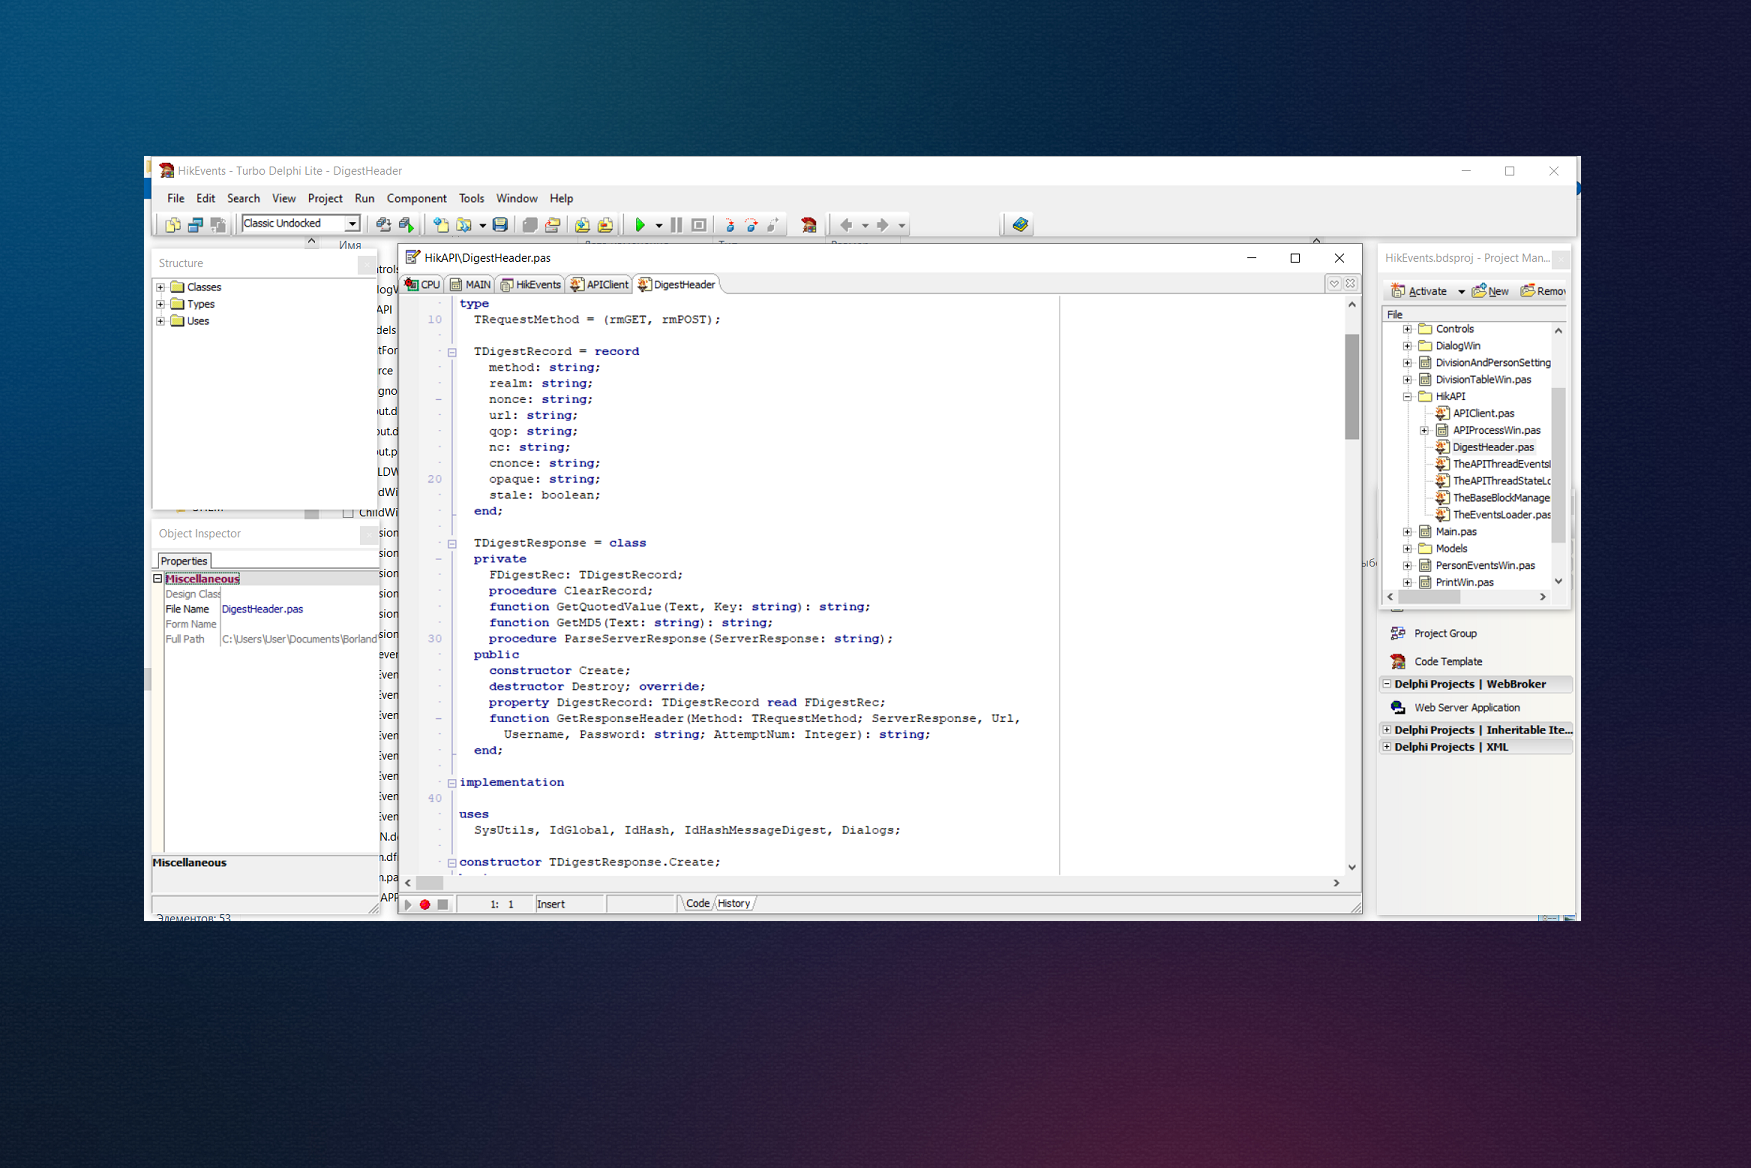
Task: Select Main.pas in Project Manager tree
Action: (x=1456, y=532)
